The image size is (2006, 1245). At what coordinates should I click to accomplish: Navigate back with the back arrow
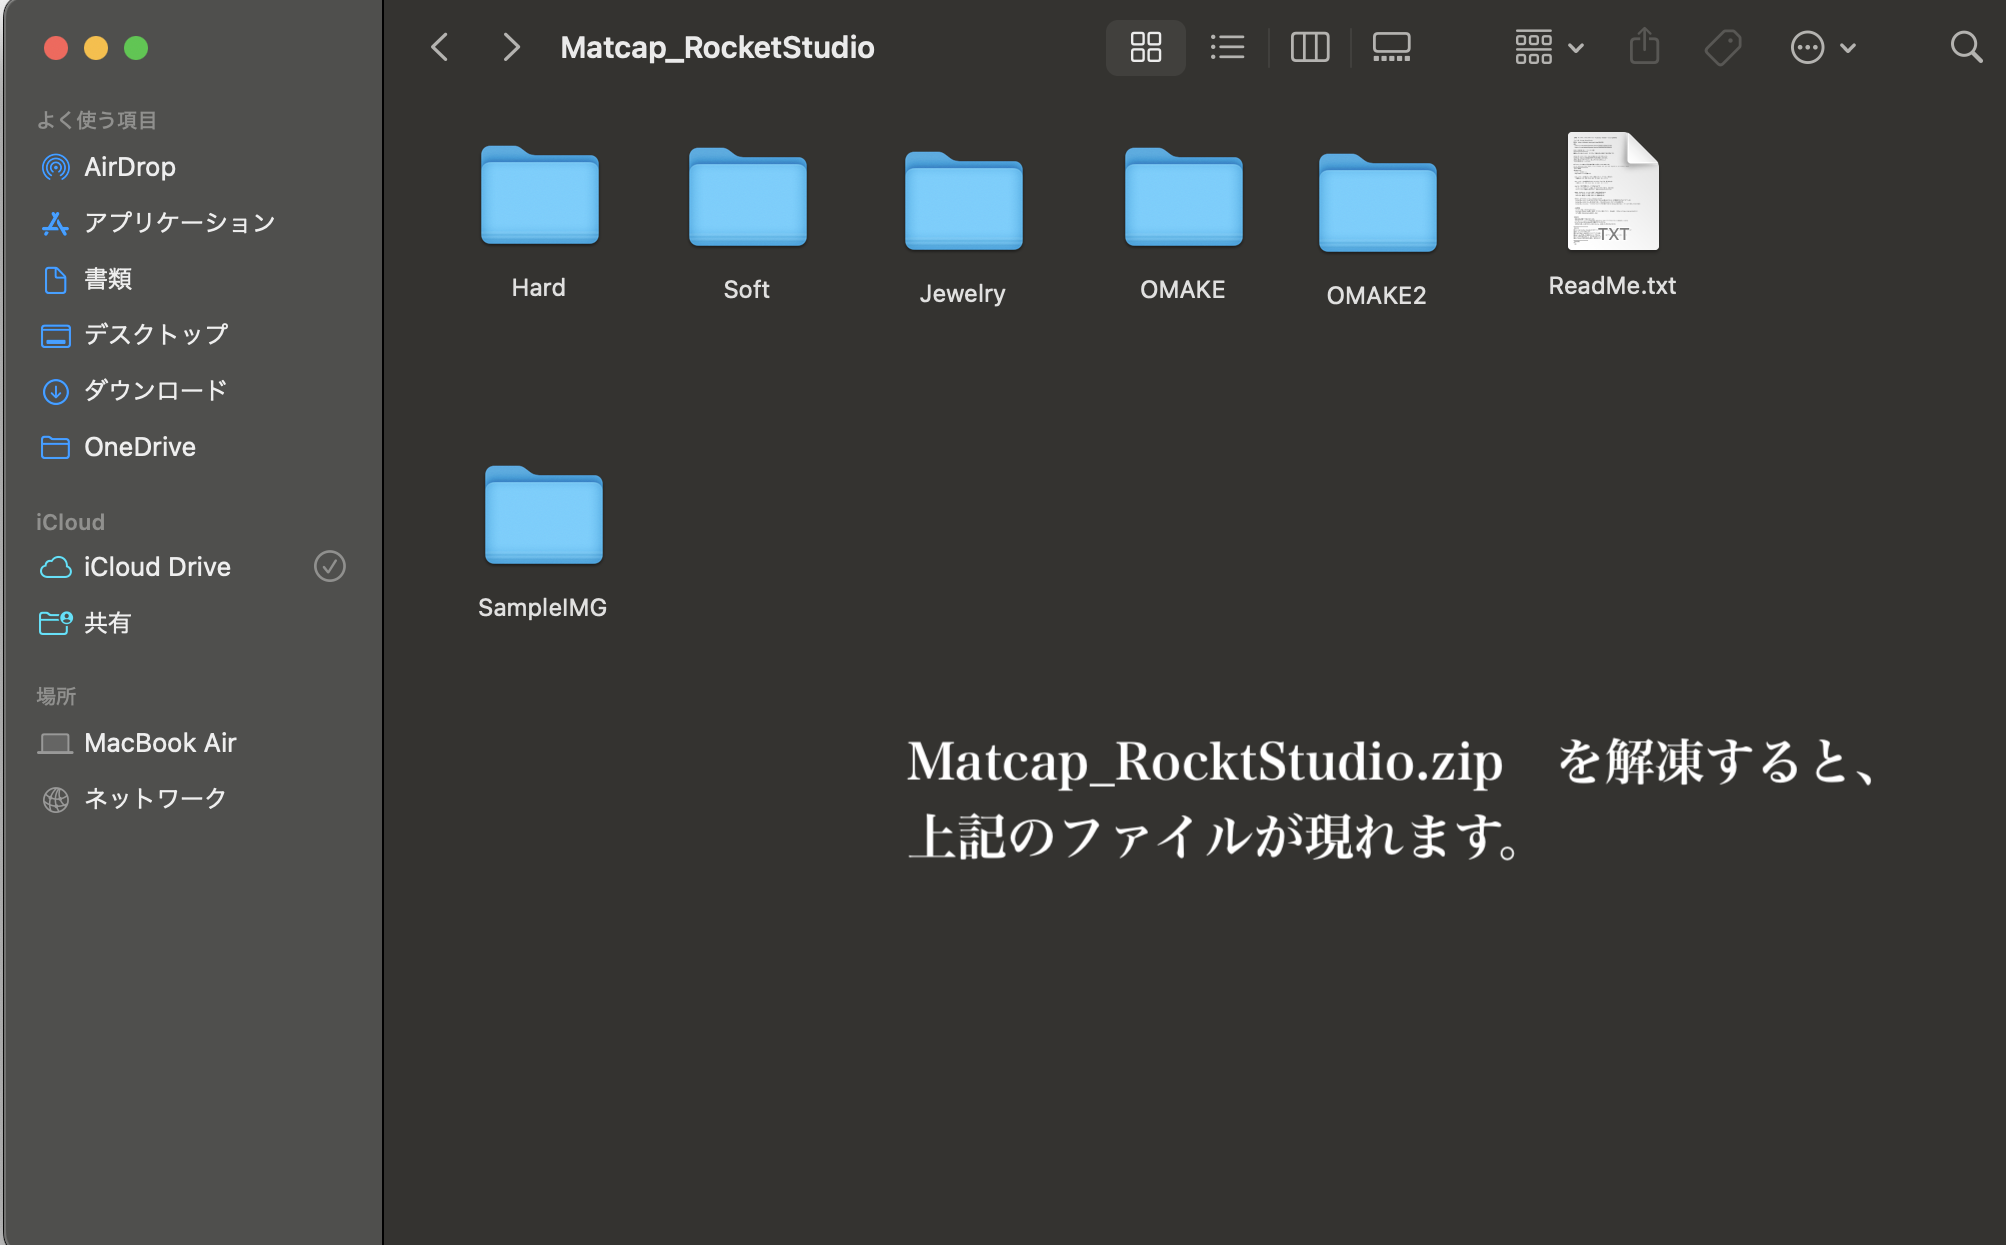[x=438, y=46]
